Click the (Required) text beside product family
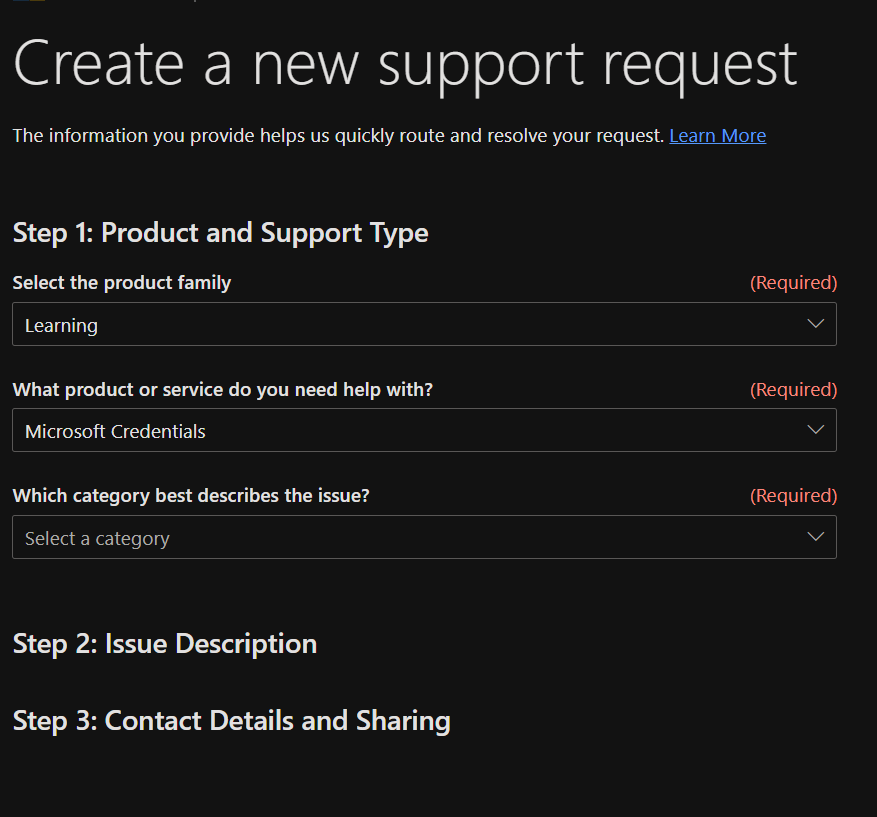Viewport: 877px width, 817px height. 793,283
